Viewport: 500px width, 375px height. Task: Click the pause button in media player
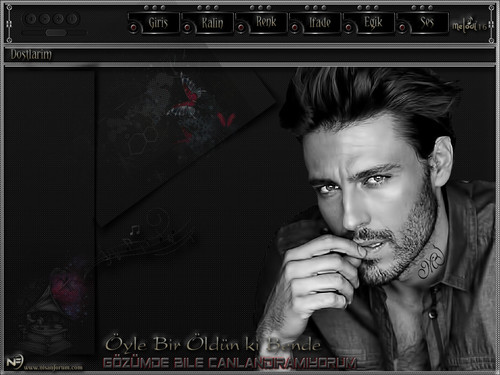coord(72,19)
